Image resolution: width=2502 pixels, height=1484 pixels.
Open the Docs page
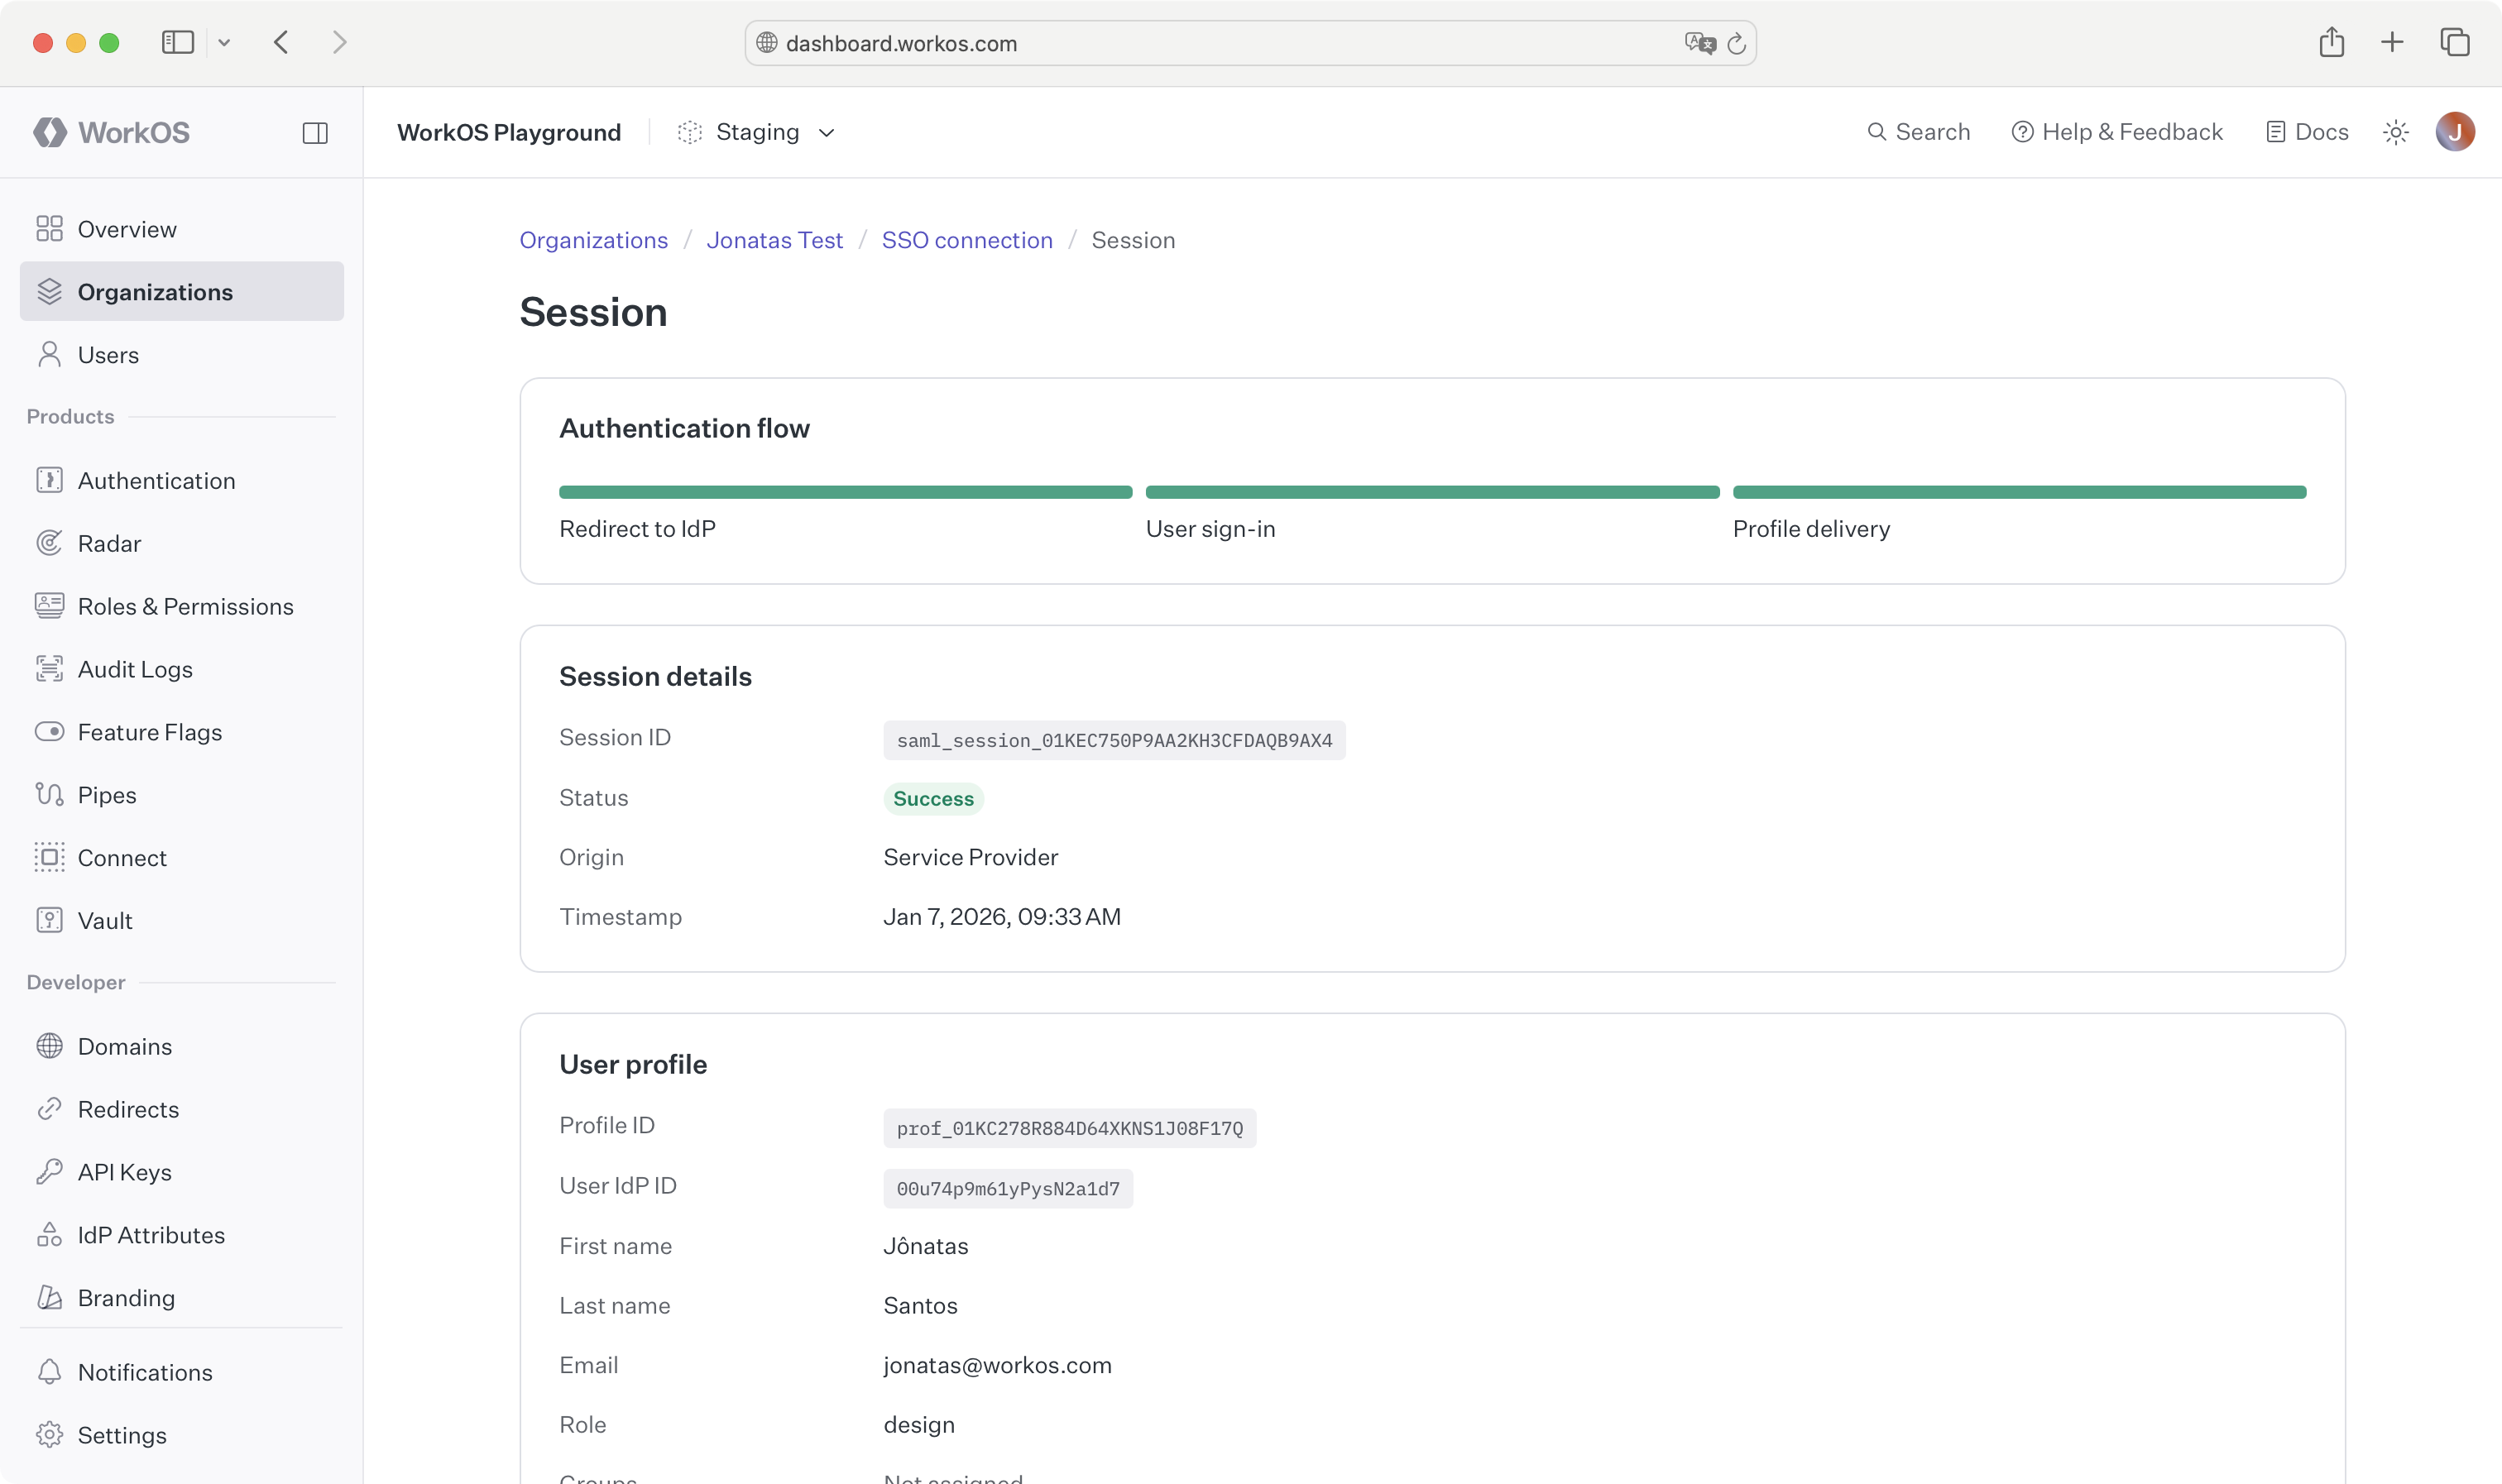point(2306,131)
